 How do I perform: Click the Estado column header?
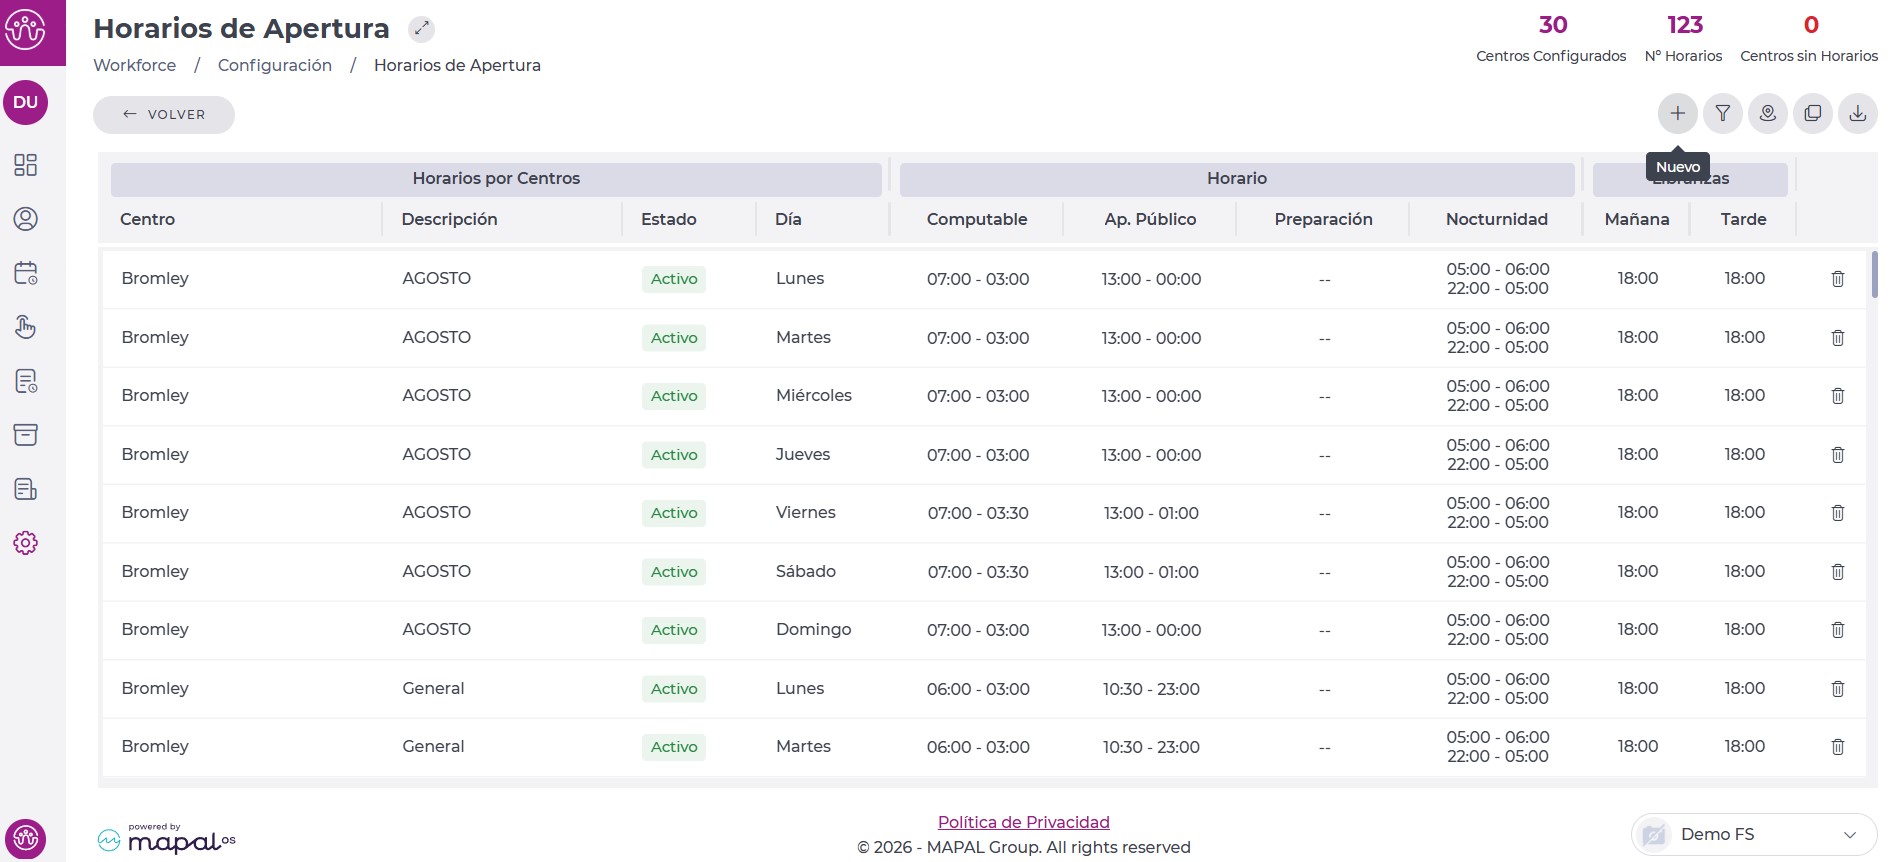(668, 219)
